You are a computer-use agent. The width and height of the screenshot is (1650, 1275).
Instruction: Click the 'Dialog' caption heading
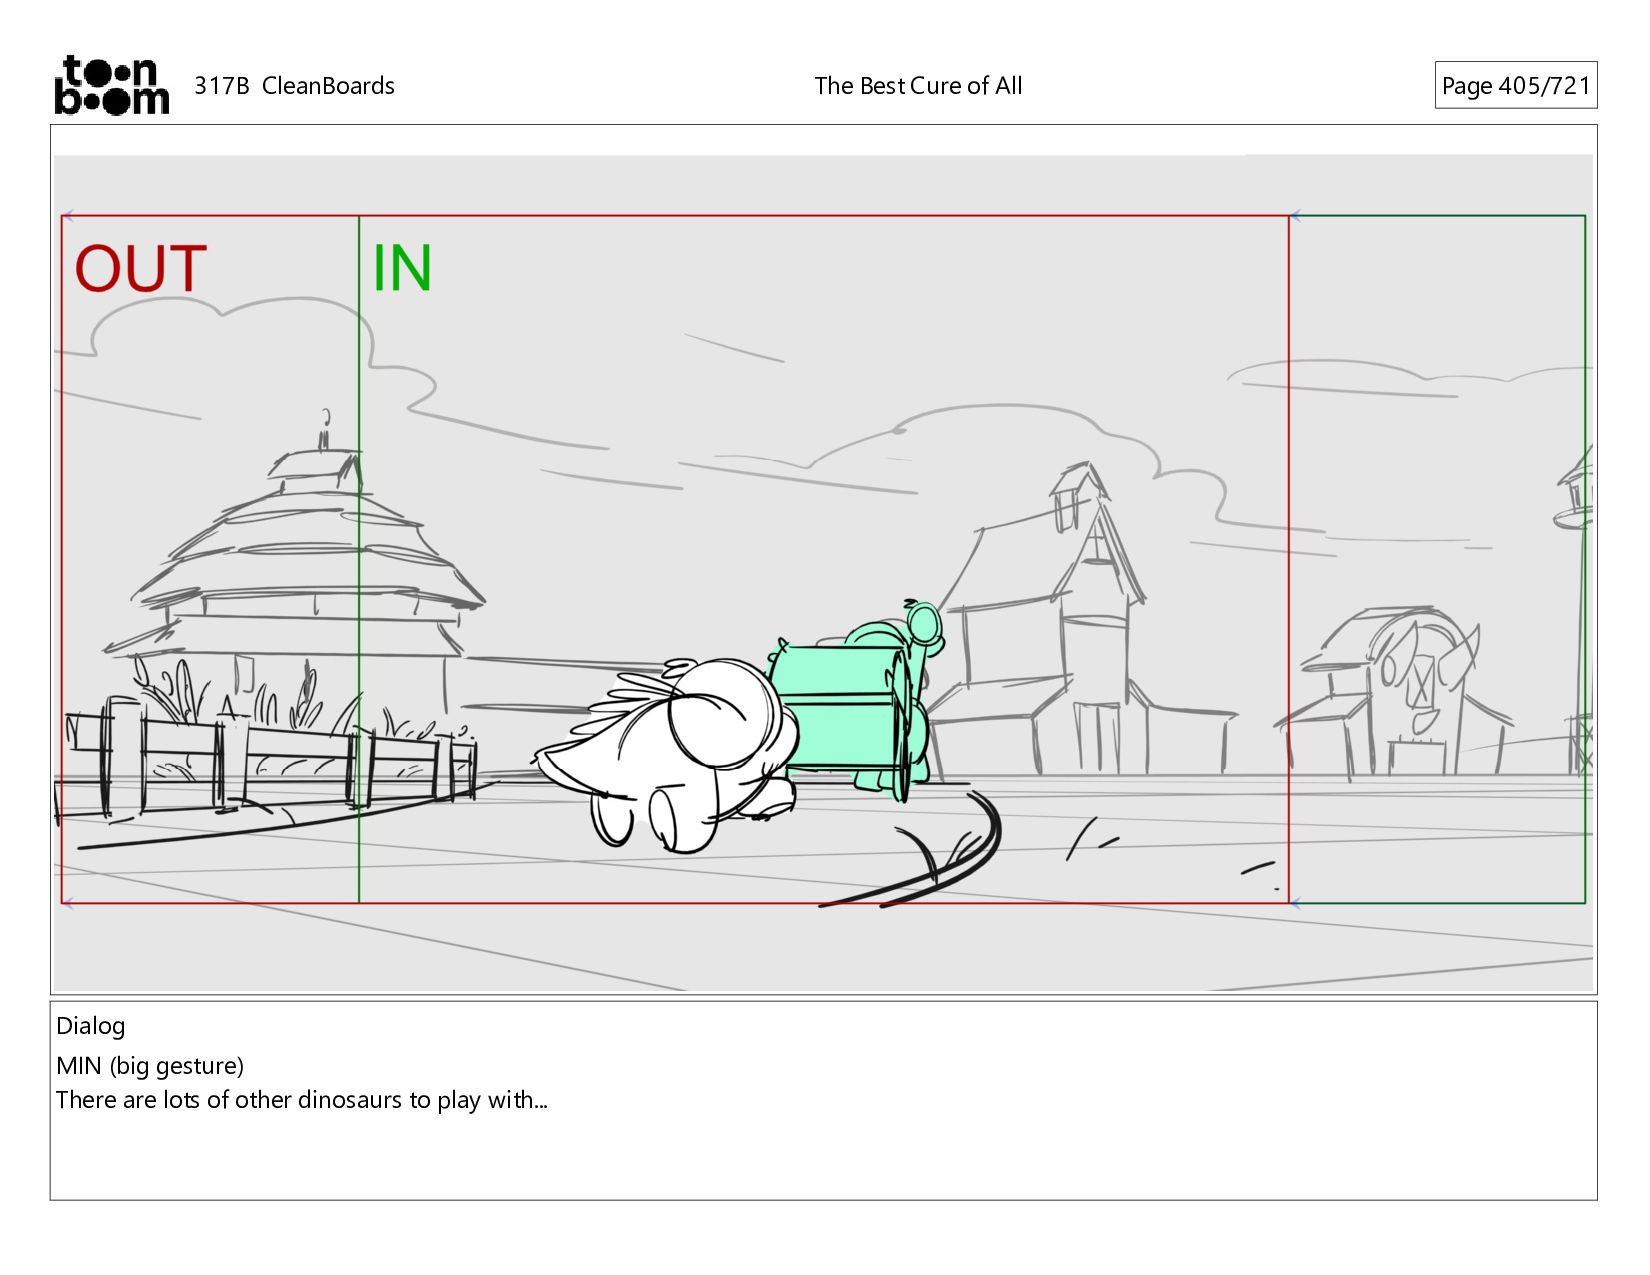[91, 1026]
